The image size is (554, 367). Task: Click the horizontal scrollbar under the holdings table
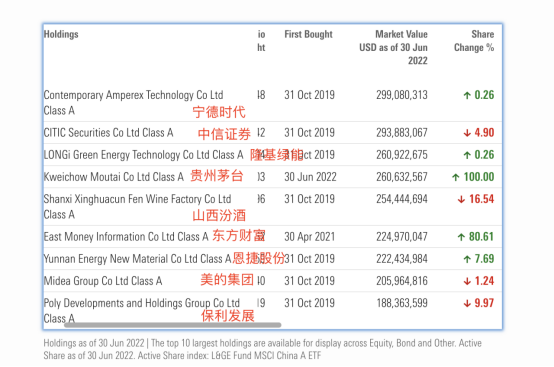pos(172,325)
